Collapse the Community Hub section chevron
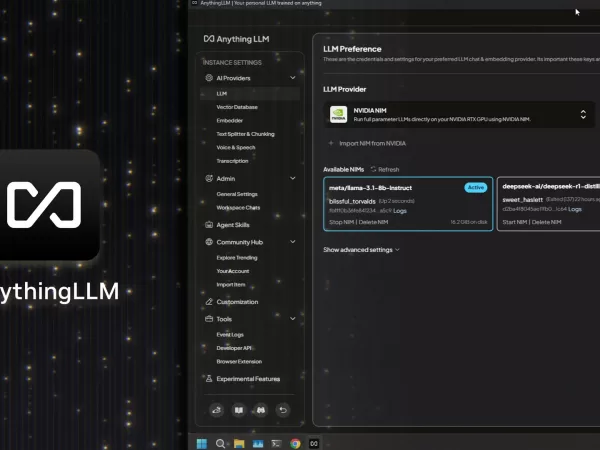 [293, 242]
